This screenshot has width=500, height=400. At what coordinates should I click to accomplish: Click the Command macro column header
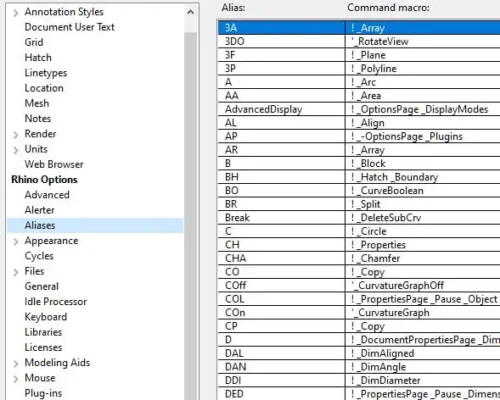click(x=388, y=8)
